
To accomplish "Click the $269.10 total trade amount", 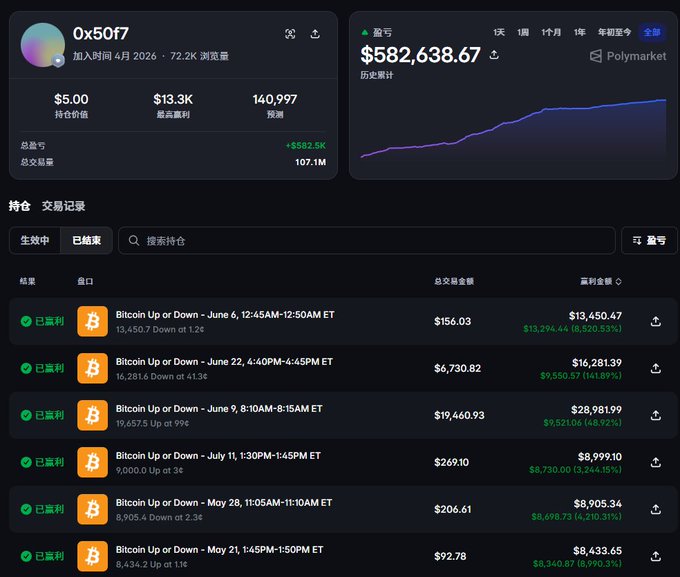I will coord(451,462).
